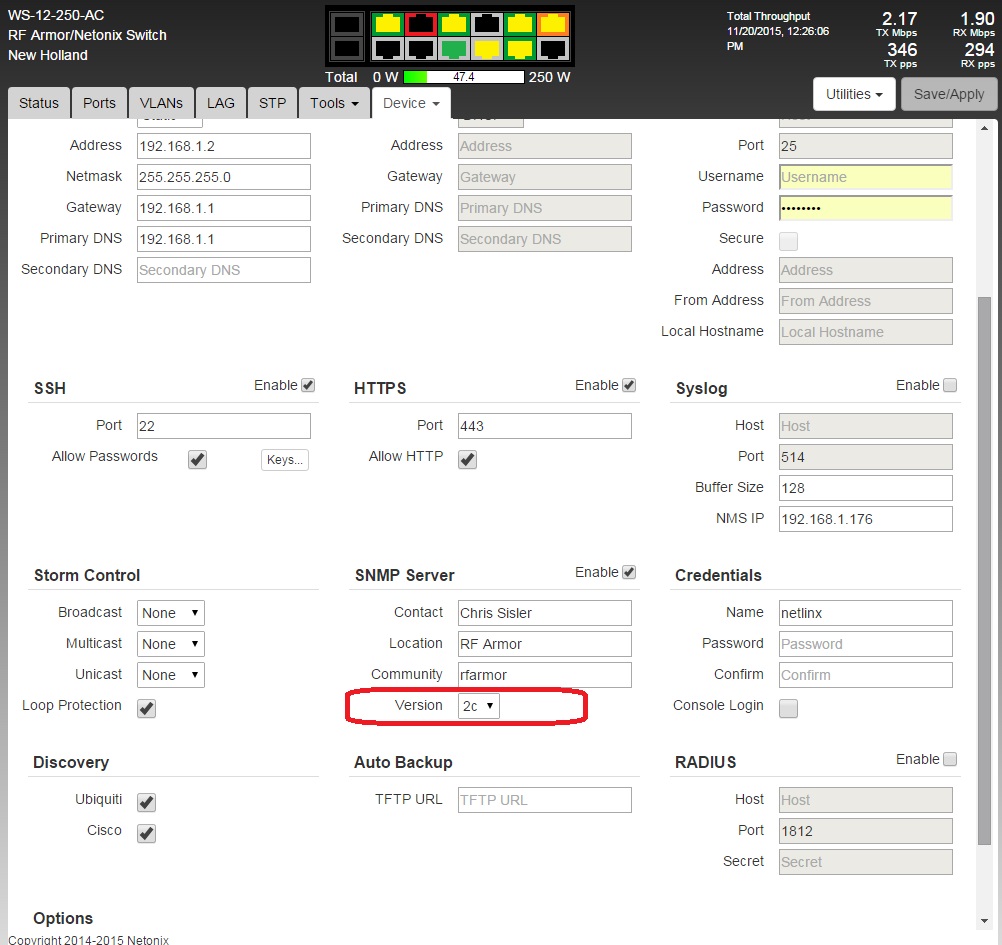Open the SNMP Version dropdown
1002x945 pixels.
point(479,706)
